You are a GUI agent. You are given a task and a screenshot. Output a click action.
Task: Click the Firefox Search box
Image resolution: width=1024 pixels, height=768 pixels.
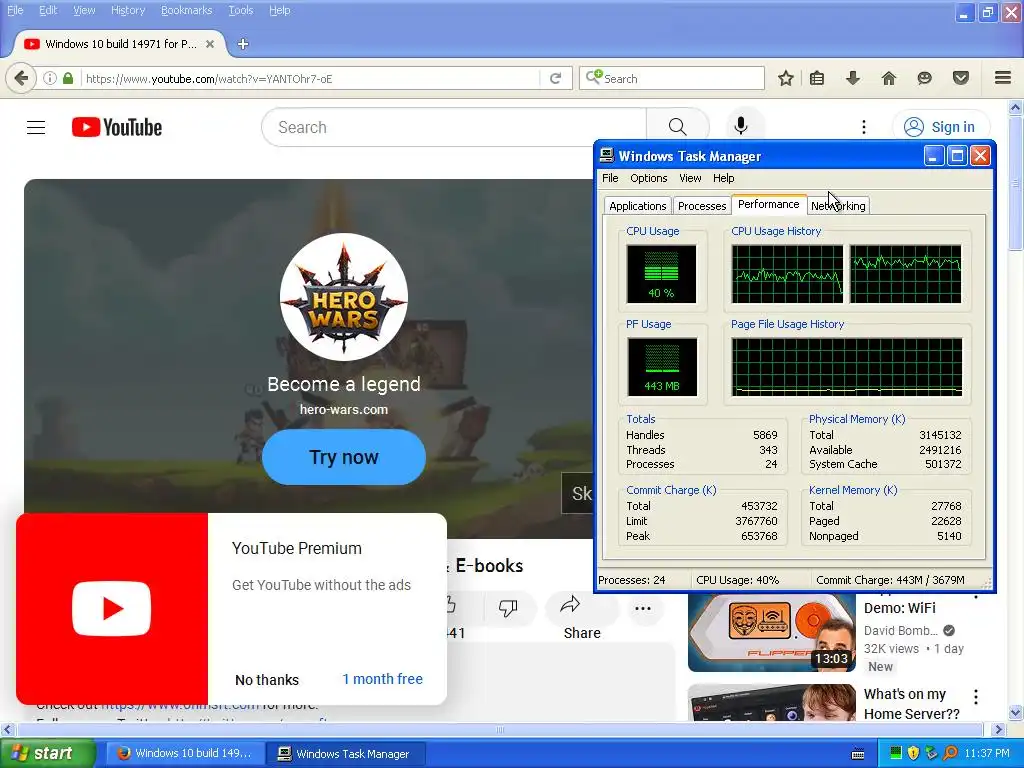(671, 78)
